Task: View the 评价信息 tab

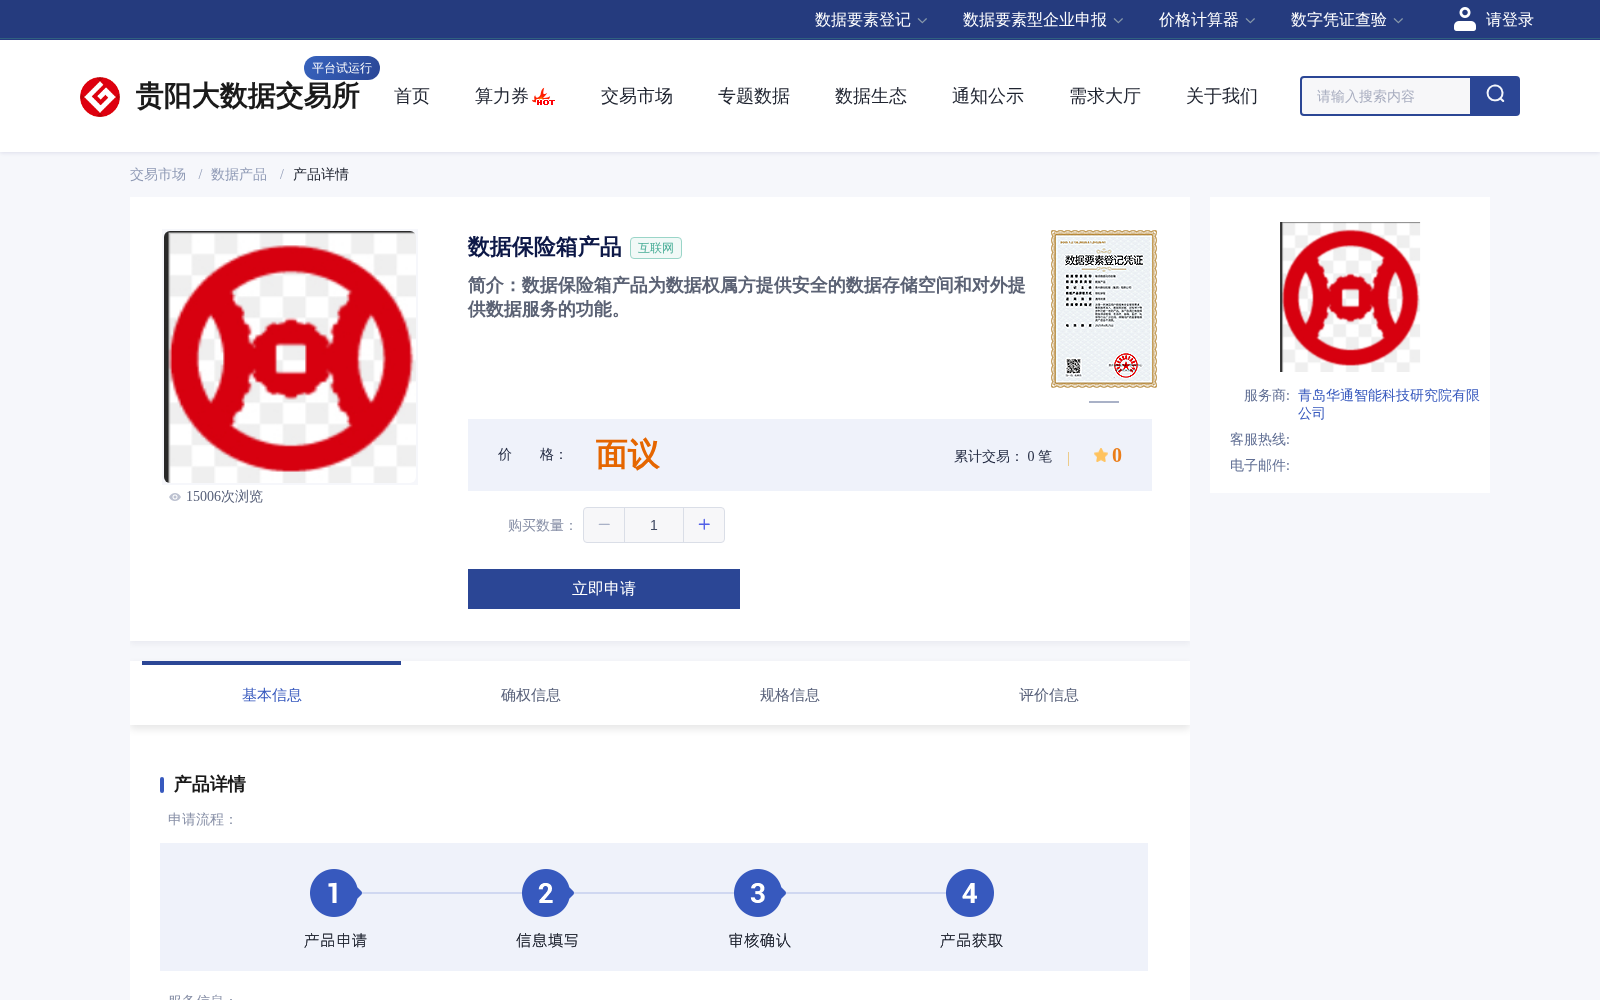Action: [x=1049, y=695]
